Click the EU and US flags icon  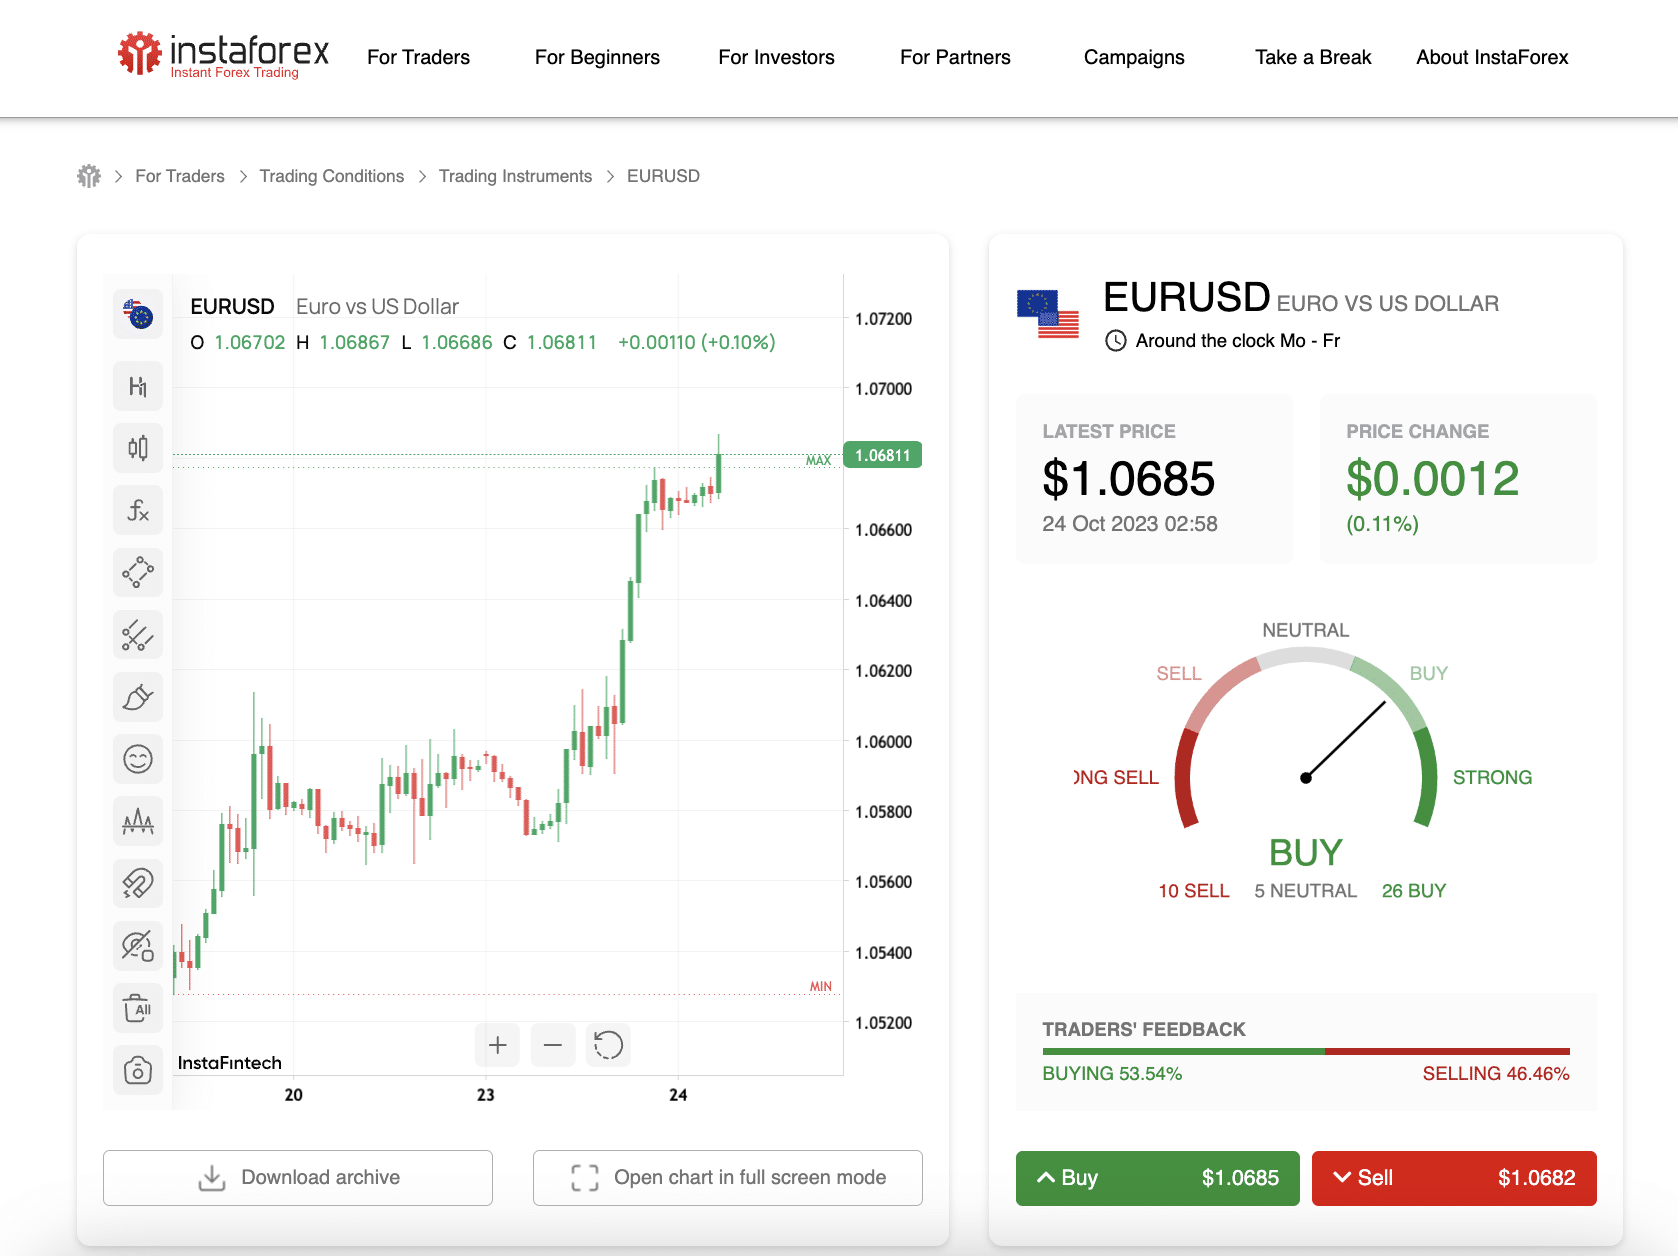[1048, 314]
